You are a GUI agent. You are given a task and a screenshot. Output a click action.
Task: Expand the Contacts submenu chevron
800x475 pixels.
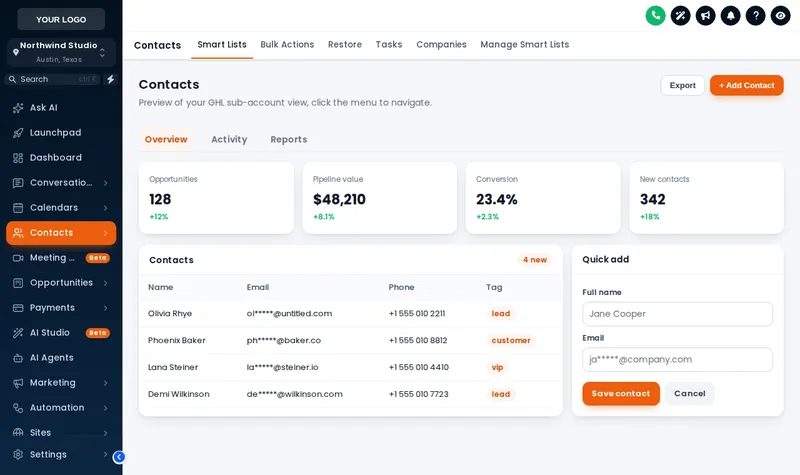(x=106, y=233)
